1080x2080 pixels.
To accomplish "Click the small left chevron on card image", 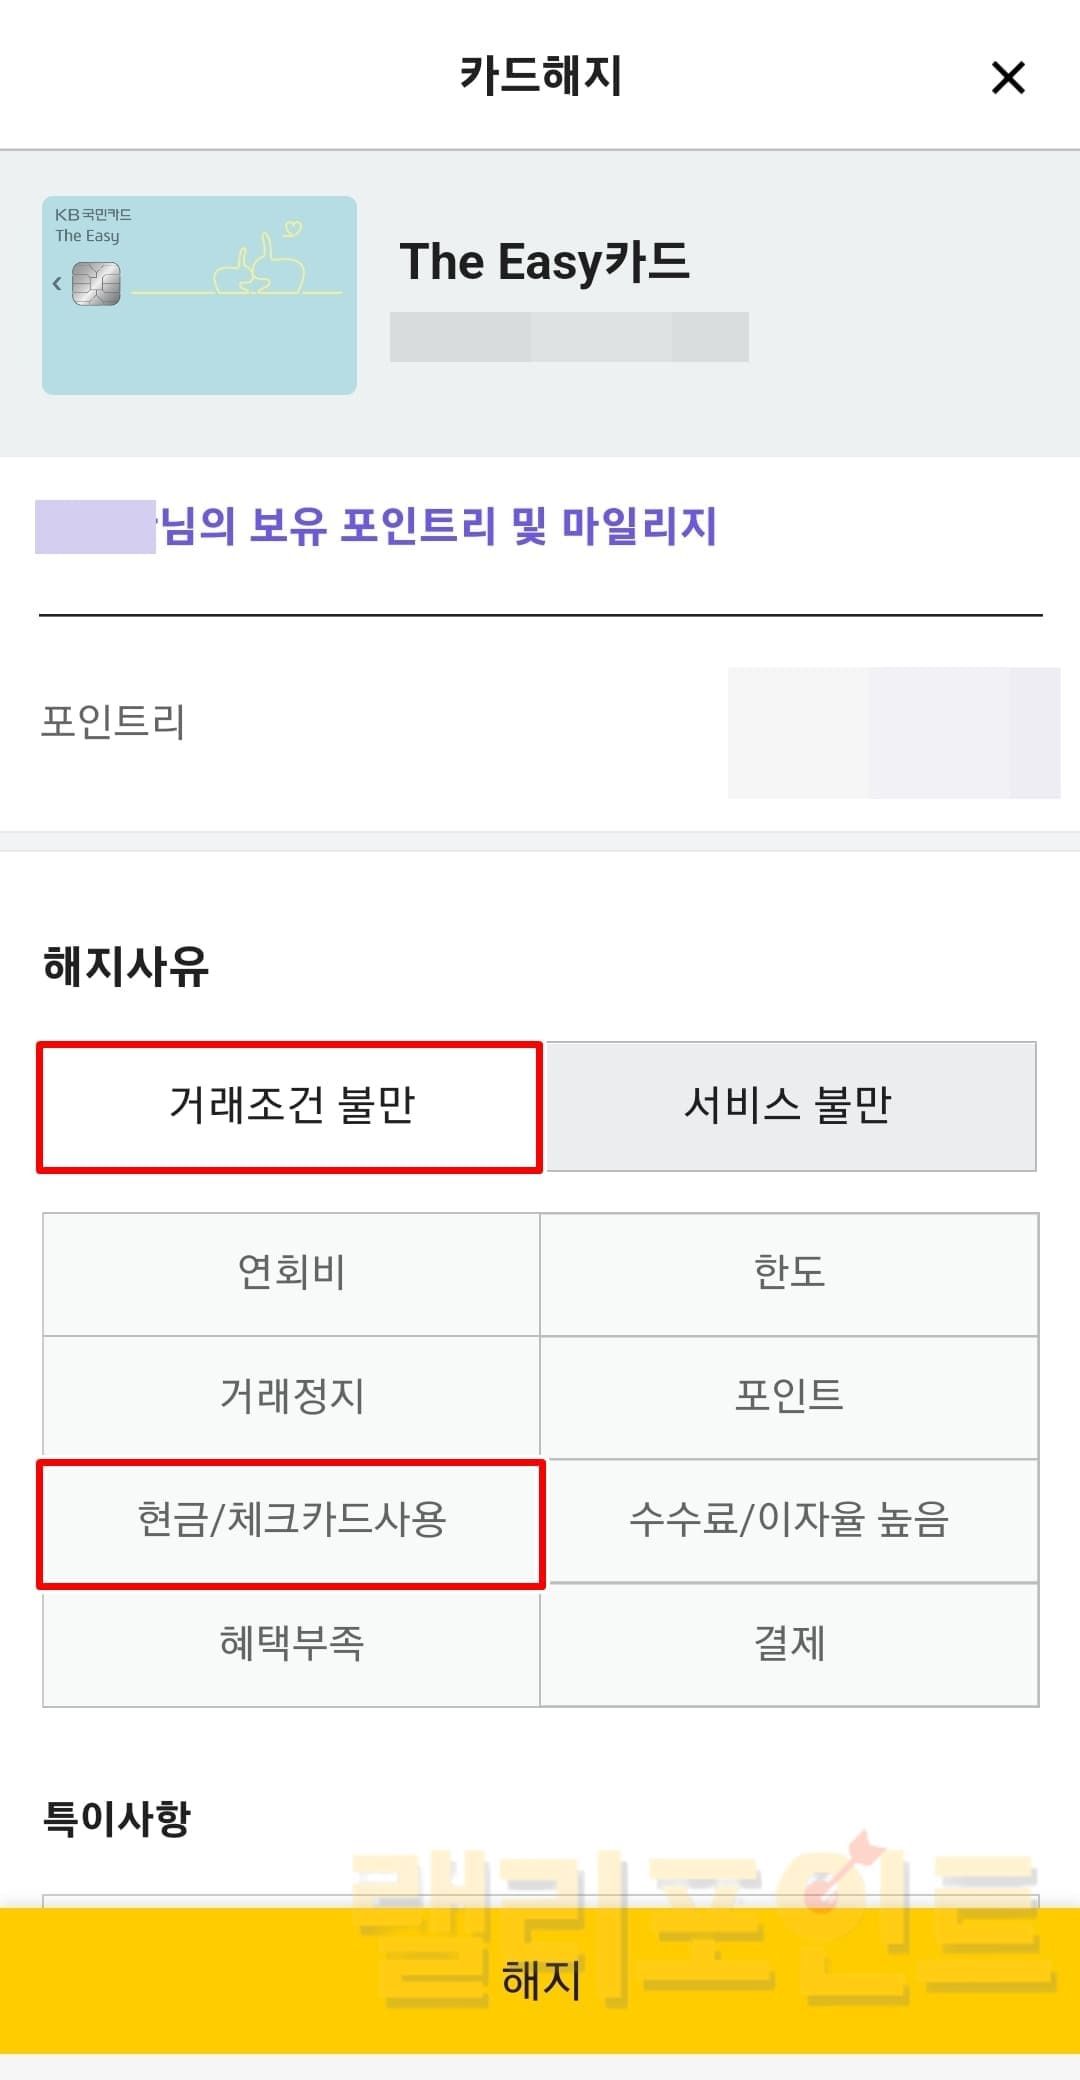I will (57, 284).
